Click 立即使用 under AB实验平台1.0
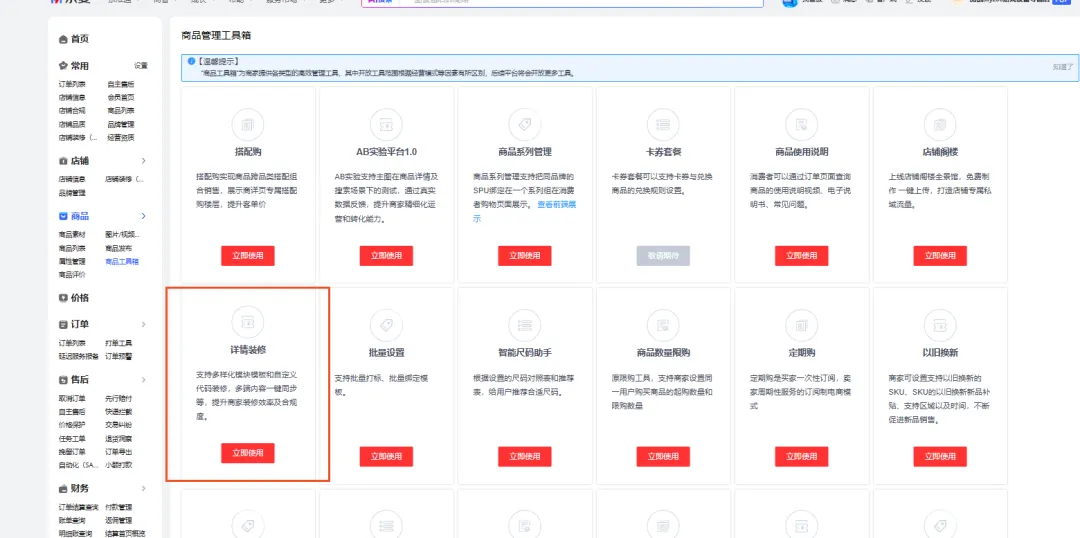The height and width of the screenshot is (538, 1080). pos(386,256)
